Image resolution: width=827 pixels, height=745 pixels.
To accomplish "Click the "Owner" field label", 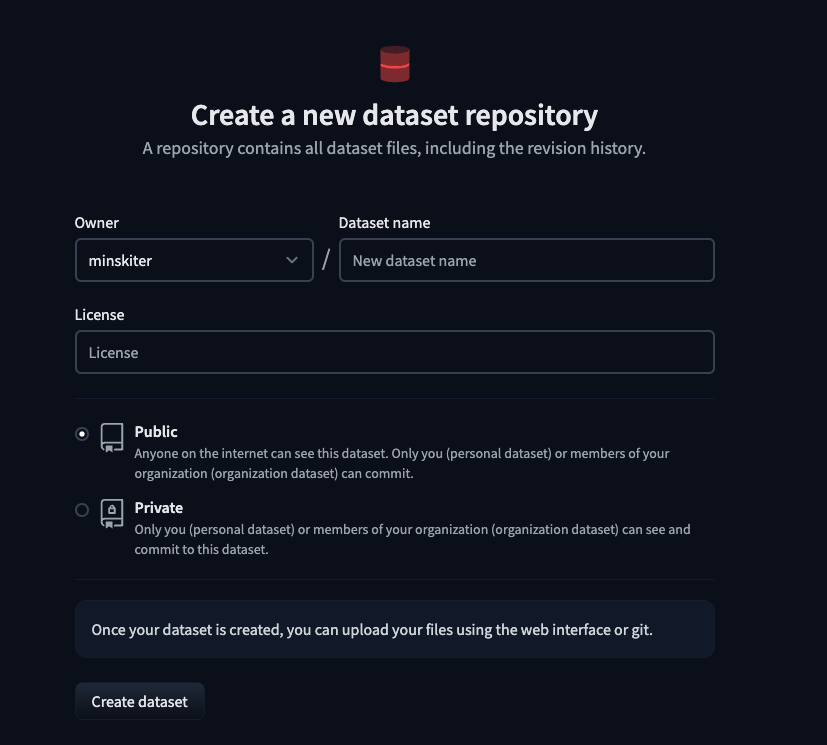I will (97, 223).
